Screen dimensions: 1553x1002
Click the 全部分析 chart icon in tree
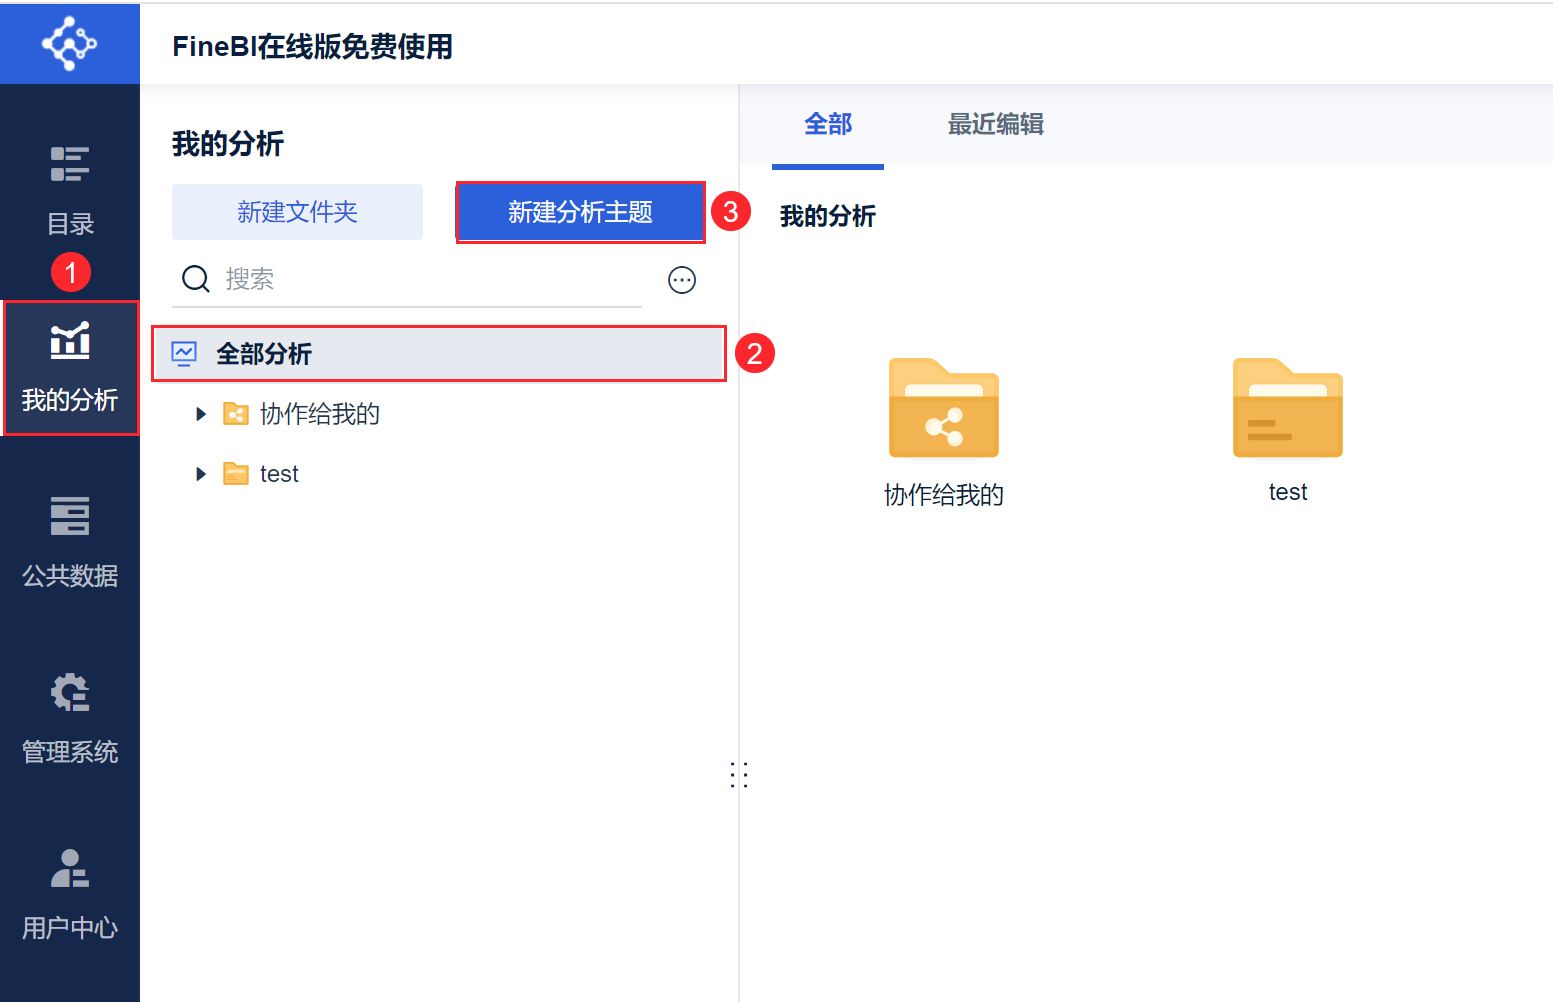click(x=184, y=354)
